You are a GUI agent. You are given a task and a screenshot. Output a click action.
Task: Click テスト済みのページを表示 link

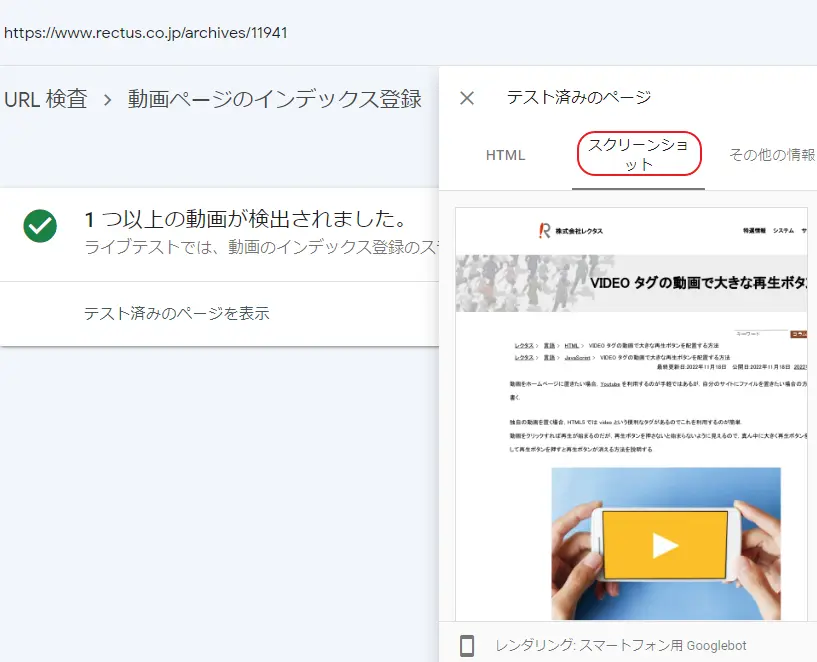point(177,313)
